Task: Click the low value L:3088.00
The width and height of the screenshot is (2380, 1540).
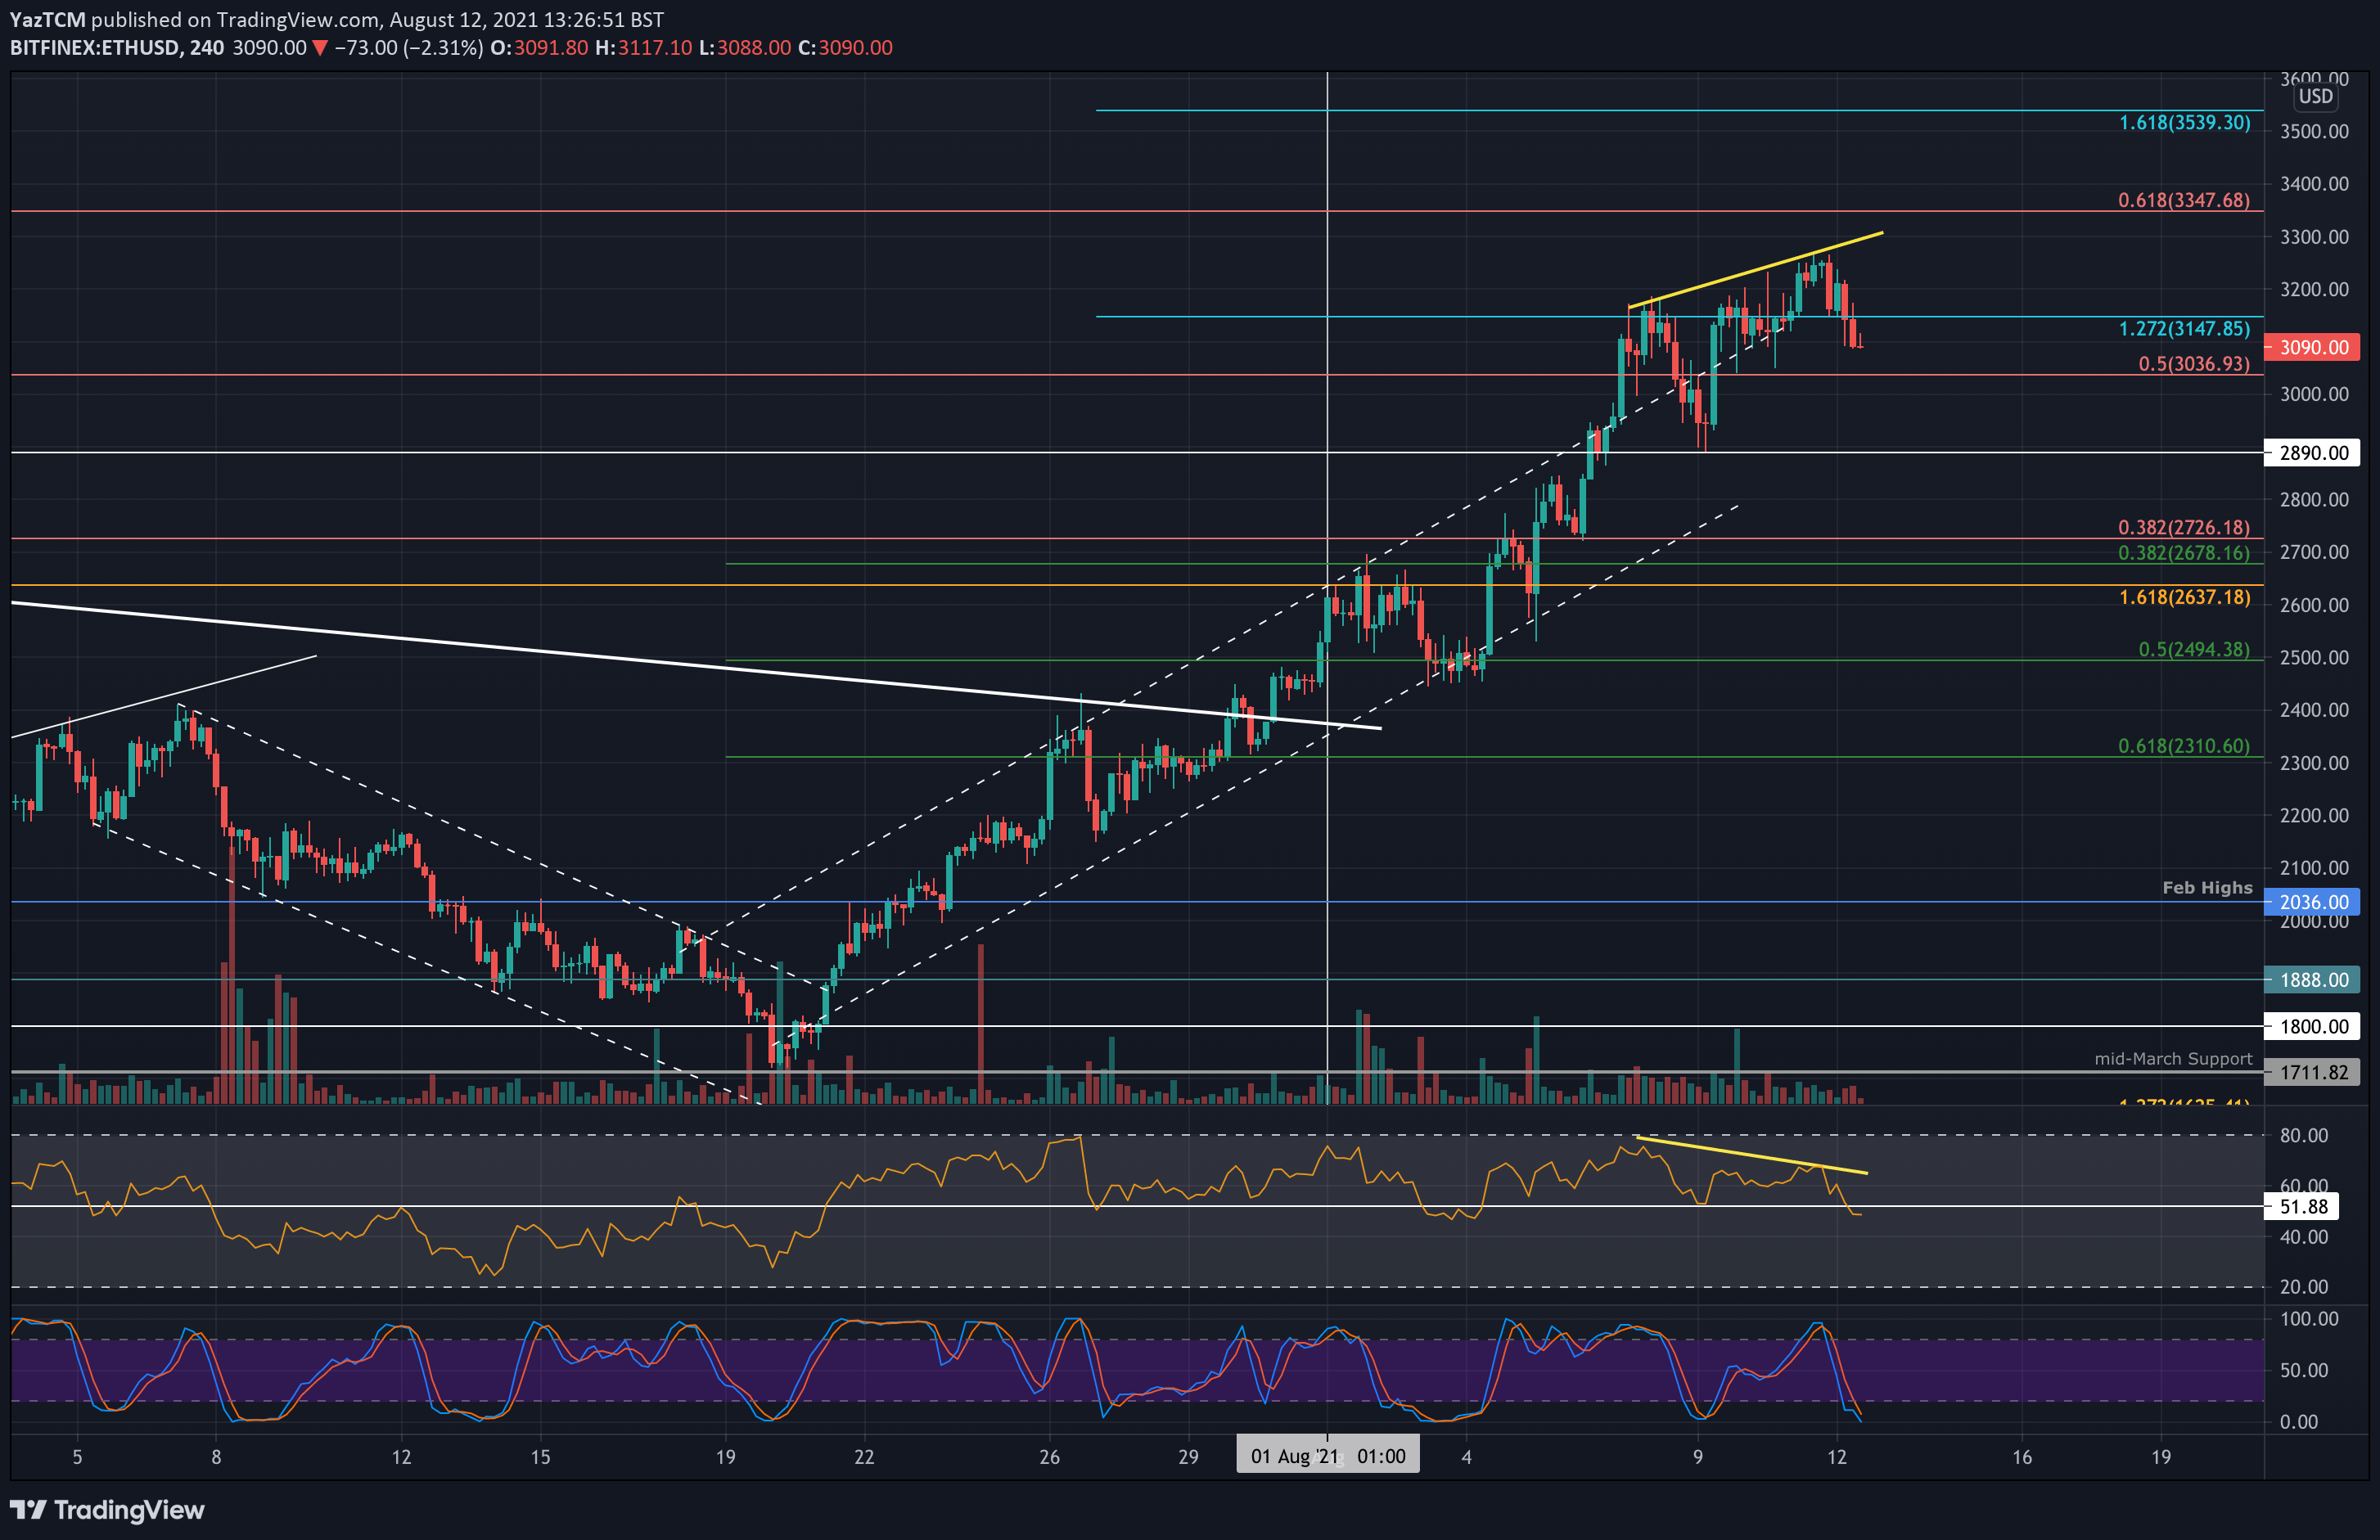Action: pos(744,47)
